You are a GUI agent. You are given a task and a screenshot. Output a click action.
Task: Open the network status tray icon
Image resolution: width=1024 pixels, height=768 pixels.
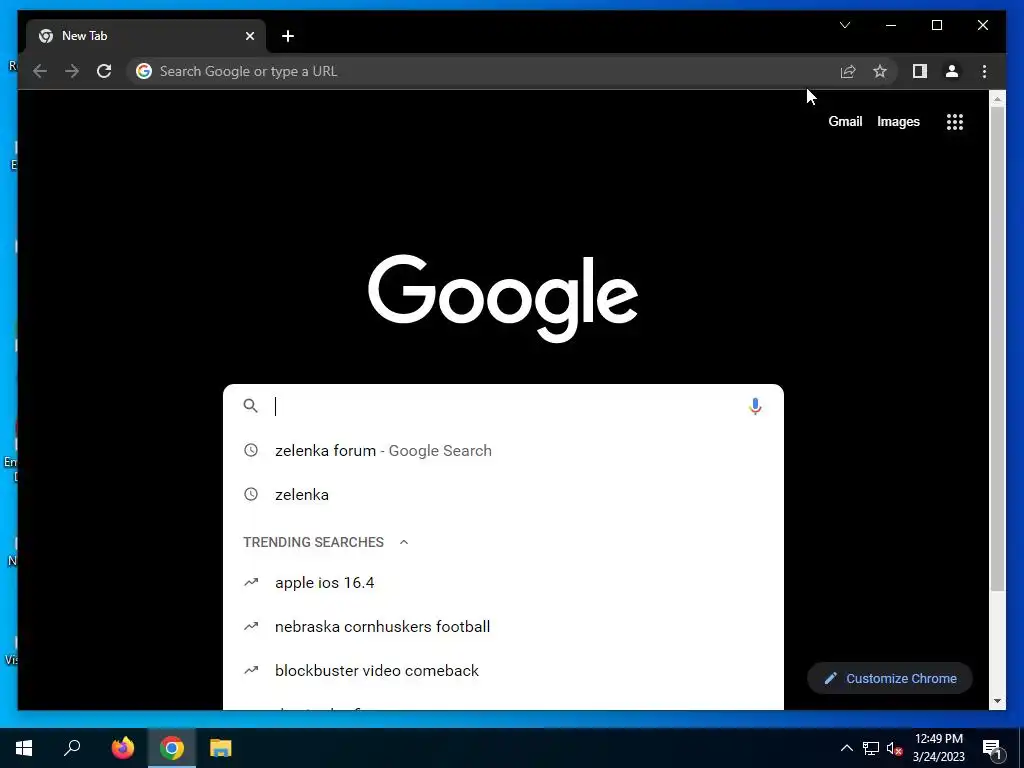tap(871, 748)
